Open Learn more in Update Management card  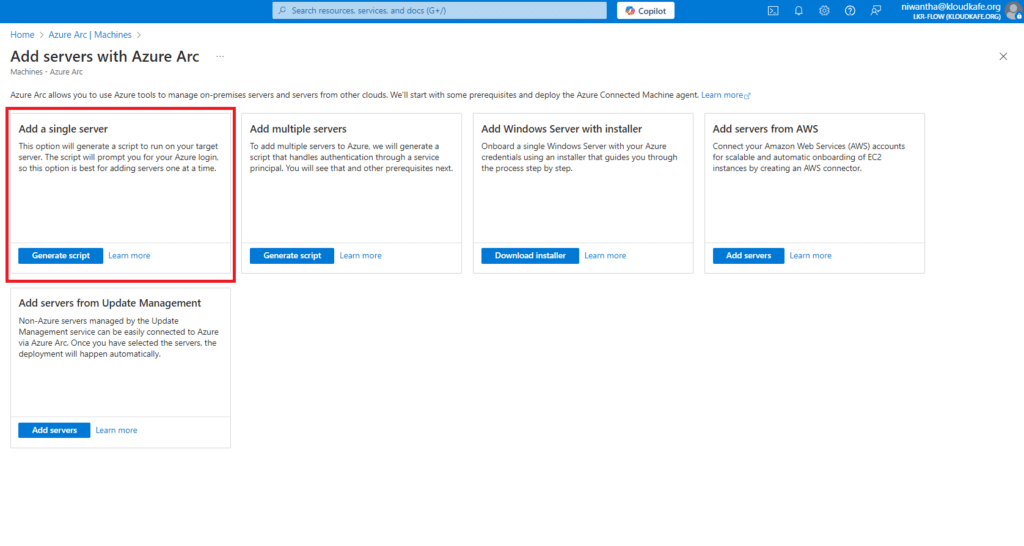[x=116, y=430]
